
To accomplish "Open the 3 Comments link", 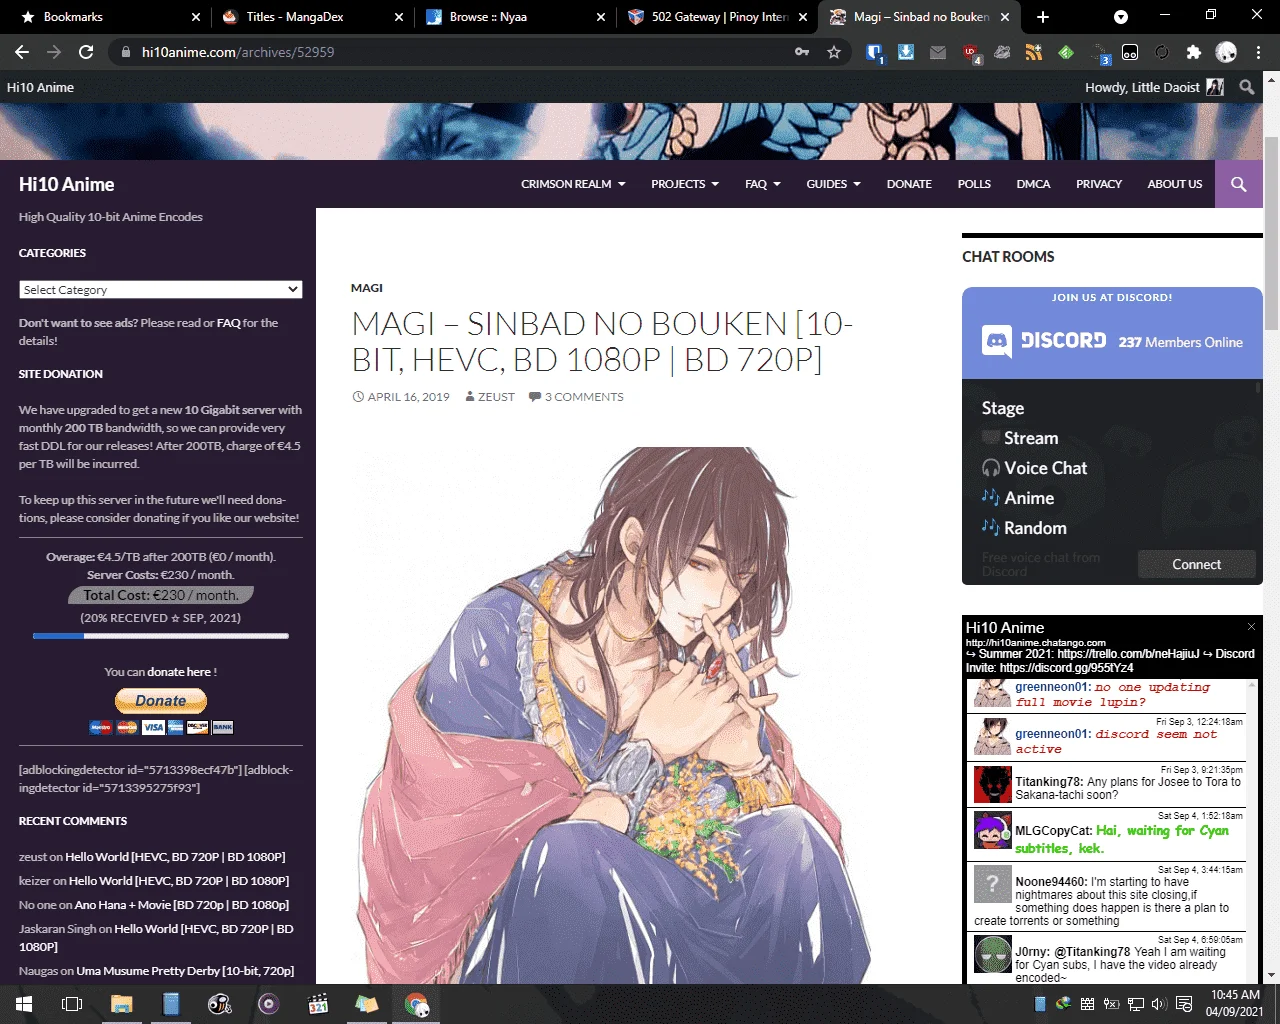I will coord(583,397).
